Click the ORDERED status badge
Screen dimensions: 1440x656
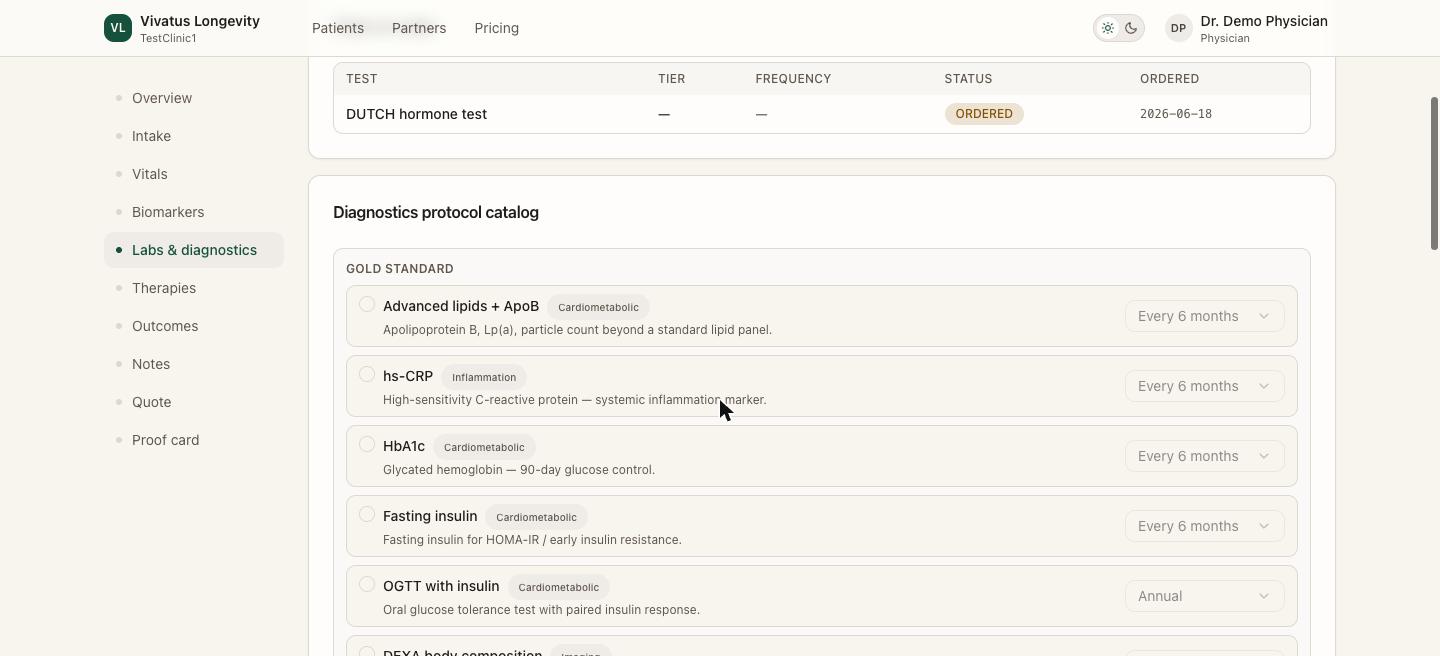pyautogui.click(x=984, y=114)
